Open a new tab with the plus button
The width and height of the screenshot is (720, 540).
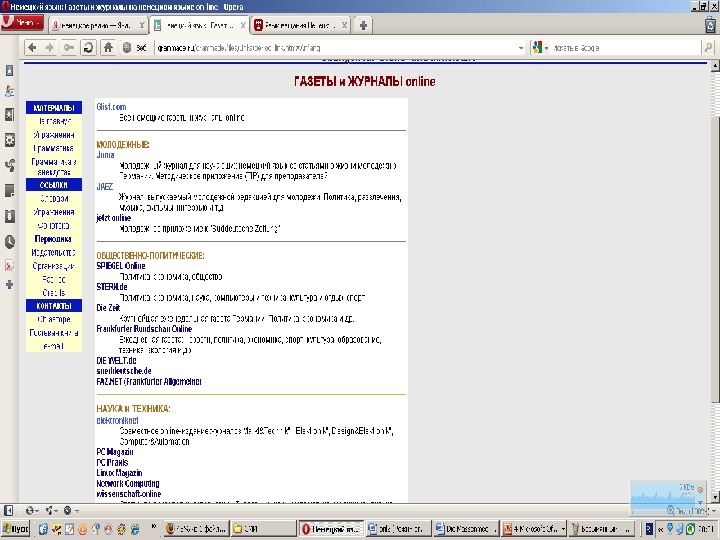click(363, 25)
